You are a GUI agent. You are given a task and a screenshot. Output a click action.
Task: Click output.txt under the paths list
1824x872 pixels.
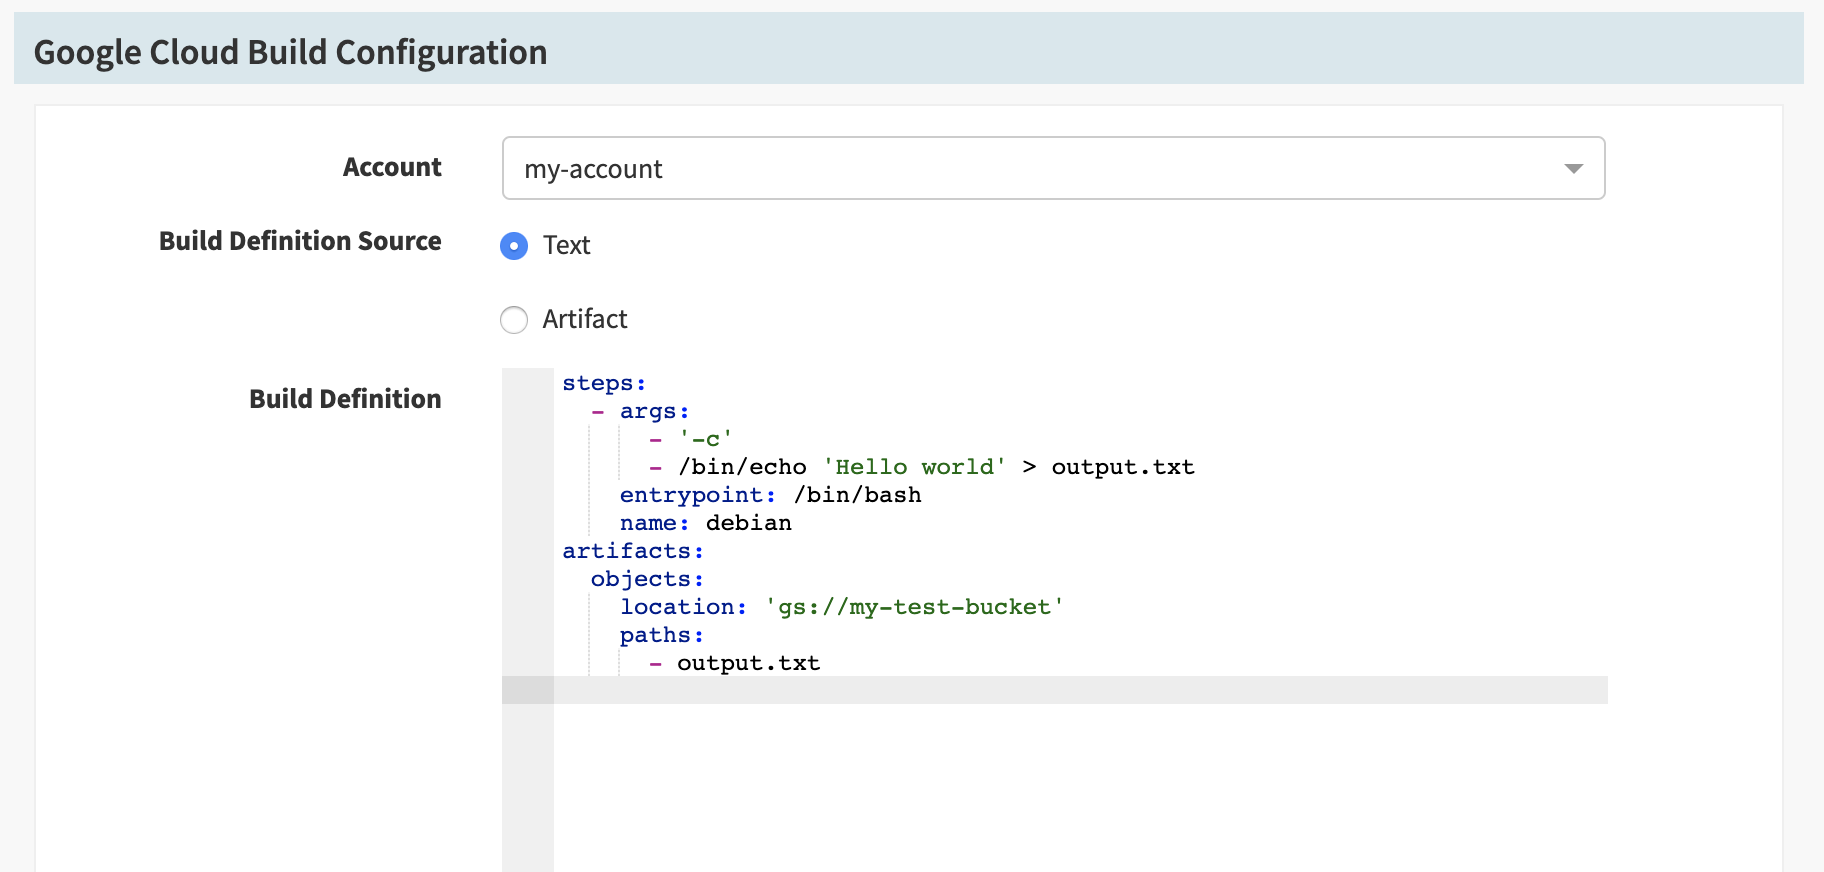coord(748,664)
